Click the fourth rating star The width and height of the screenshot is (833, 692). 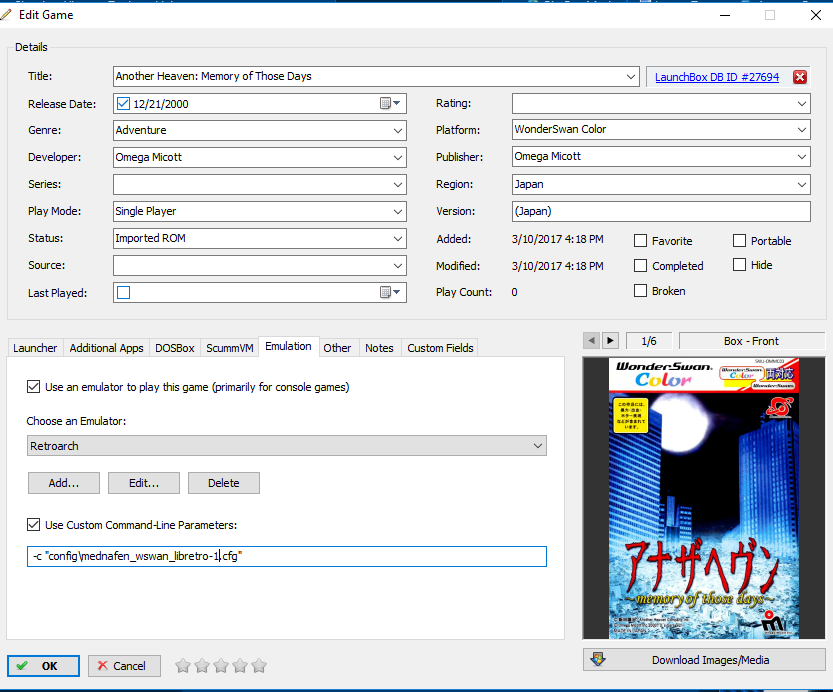[240, 665]
